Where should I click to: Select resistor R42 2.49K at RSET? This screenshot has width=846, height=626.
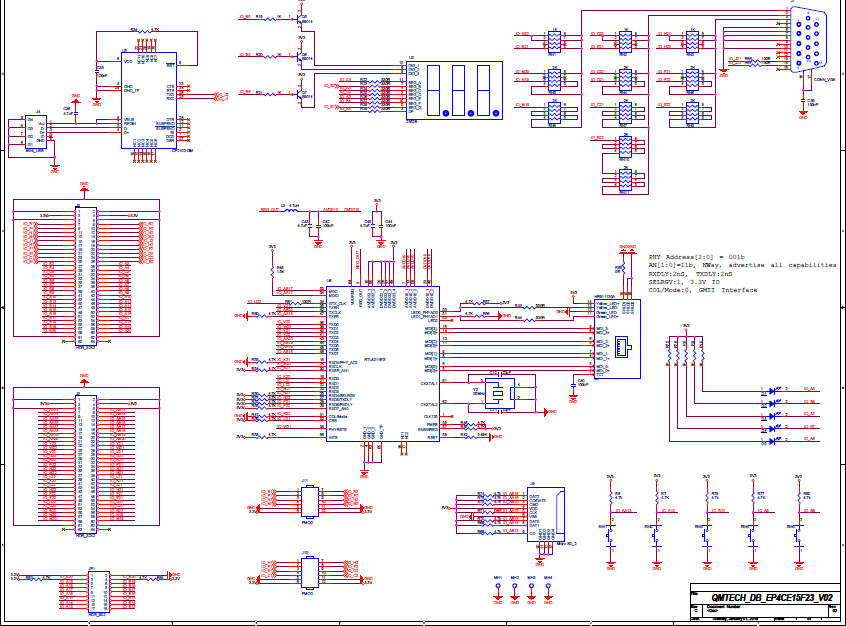pyautogui.click(x=471, y=437)
